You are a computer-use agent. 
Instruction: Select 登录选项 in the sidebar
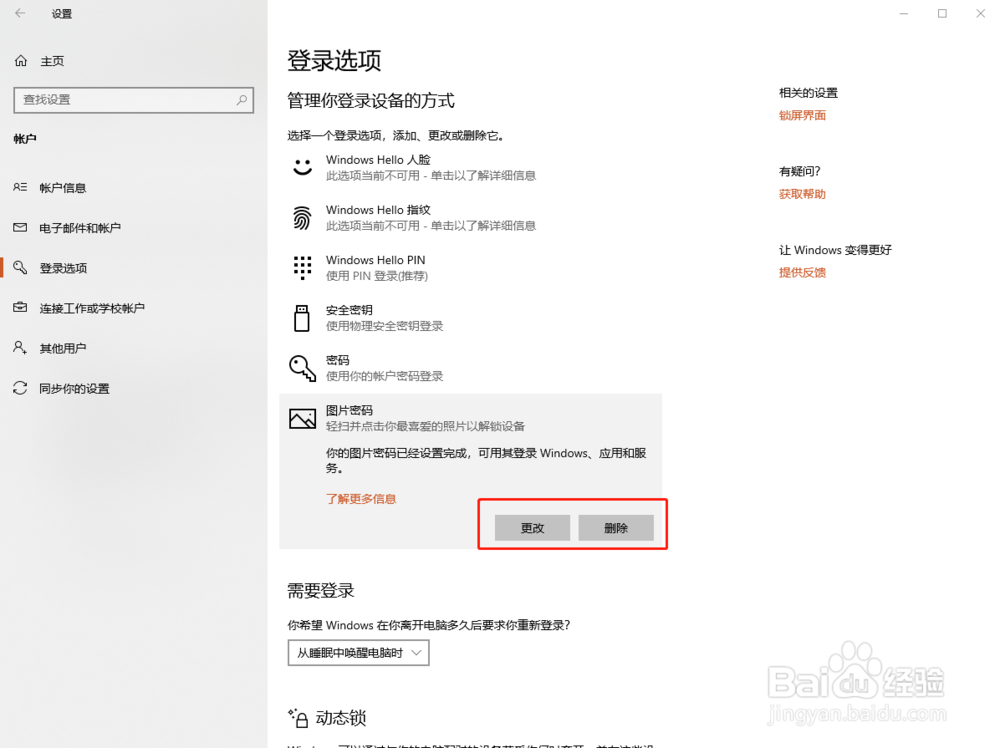[x=63, y=268]
